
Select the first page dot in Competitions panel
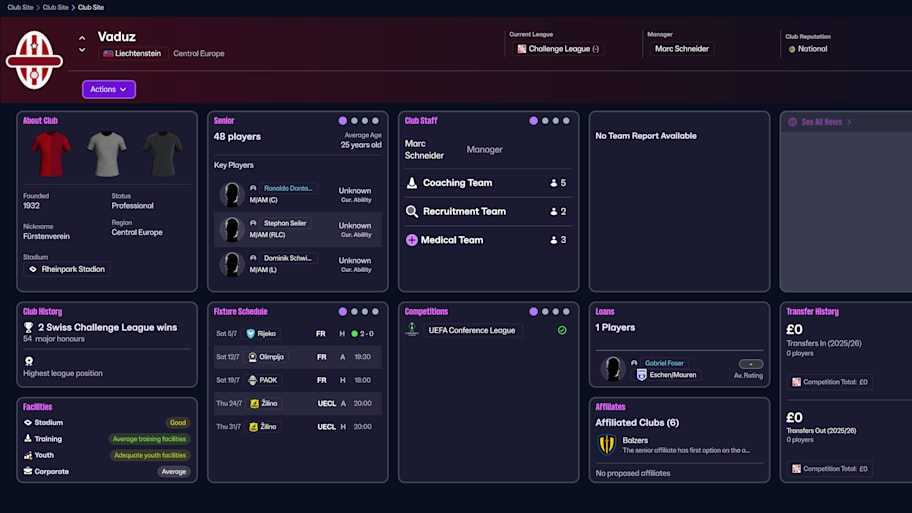[x=533, y=312]
